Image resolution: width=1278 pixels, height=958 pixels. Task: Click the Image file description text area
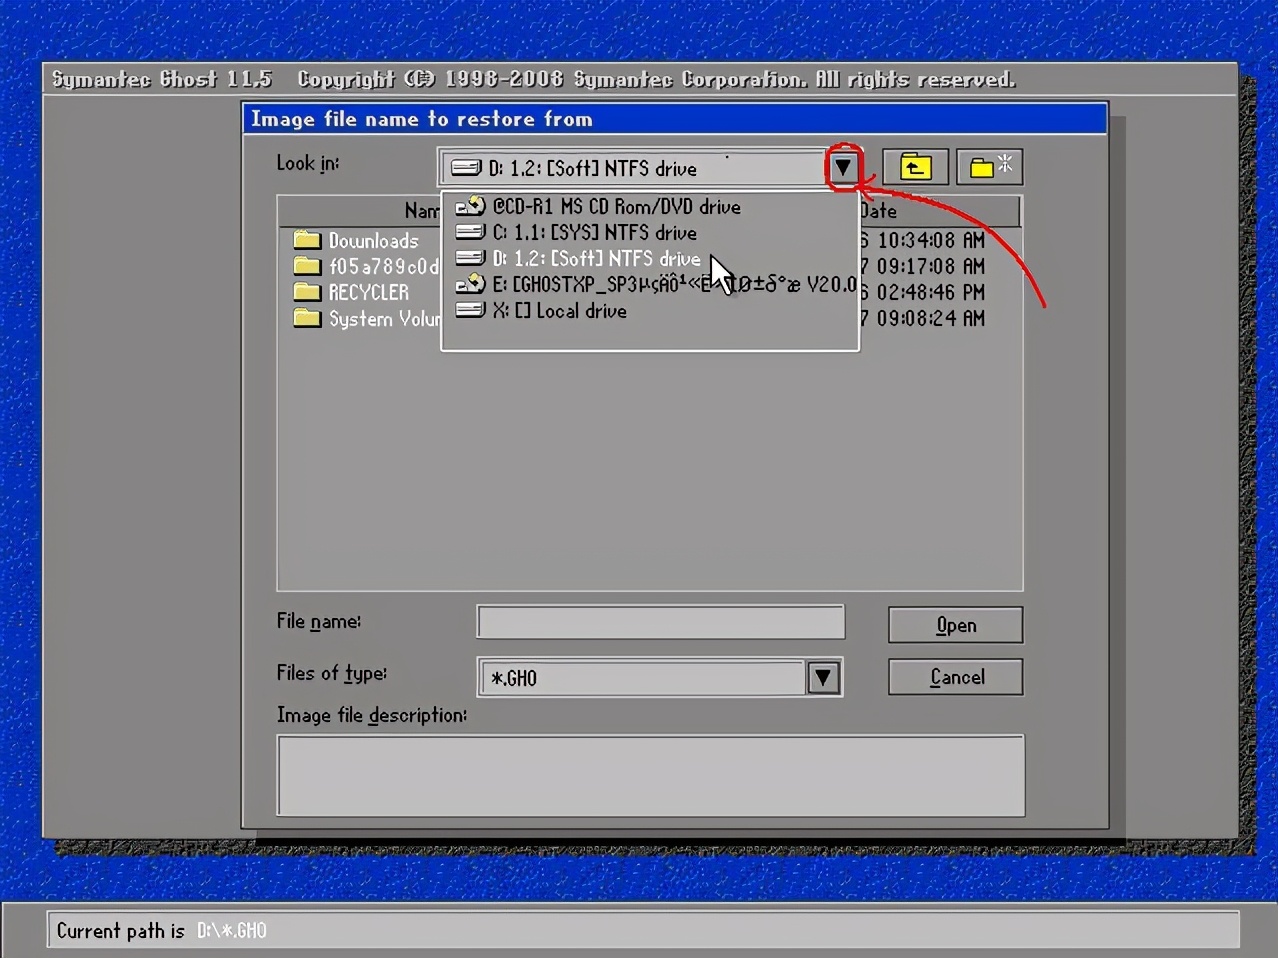point(651,776)
